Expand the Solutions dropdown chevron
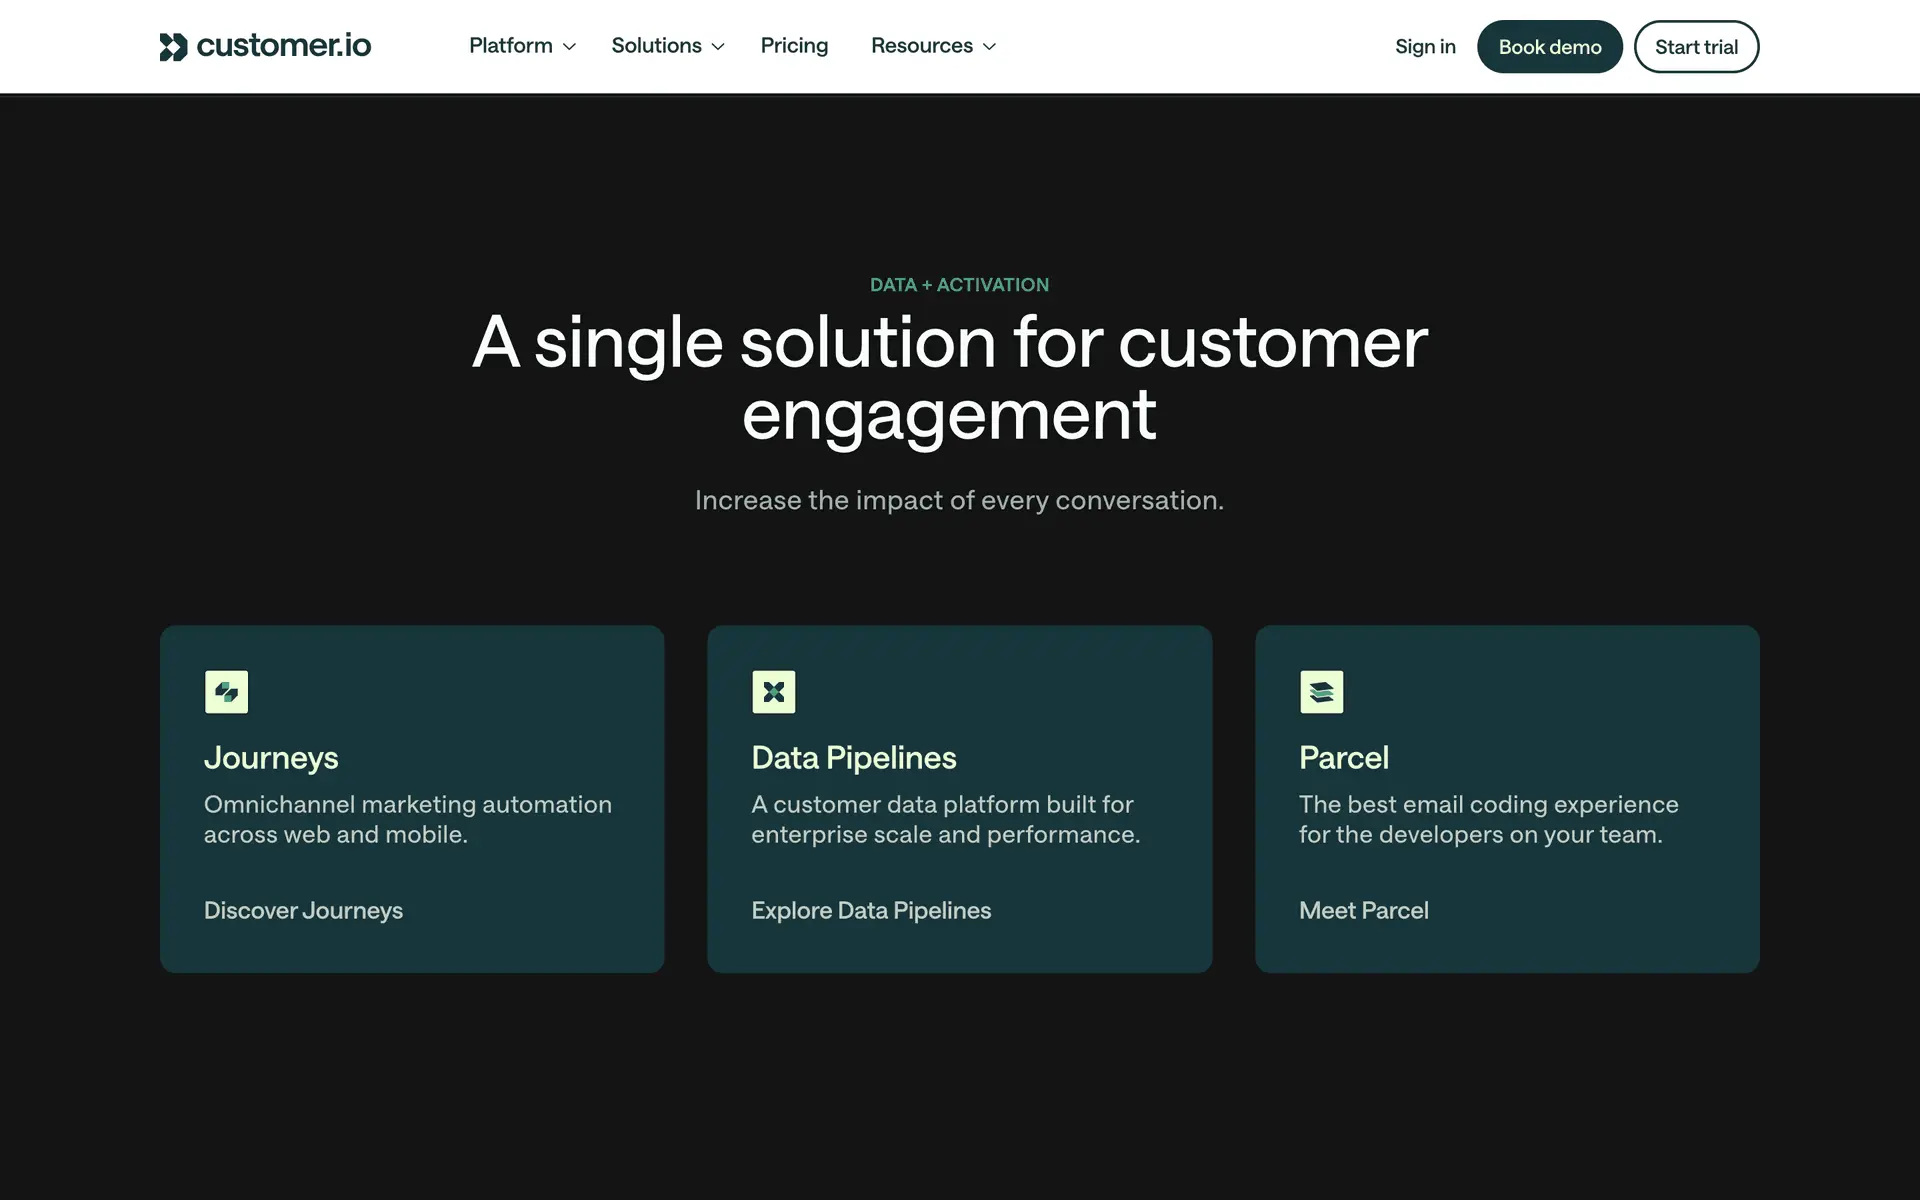This screenshot has height=1200, width=1920. coord(717,47)
